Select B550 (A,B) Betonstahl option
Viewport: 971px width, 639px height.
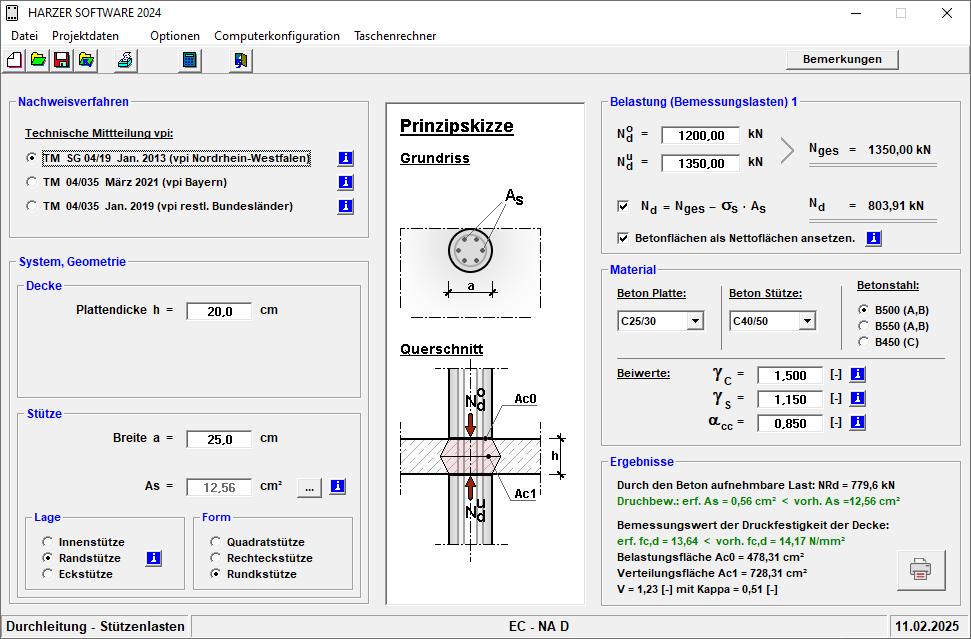click(865, 326)
